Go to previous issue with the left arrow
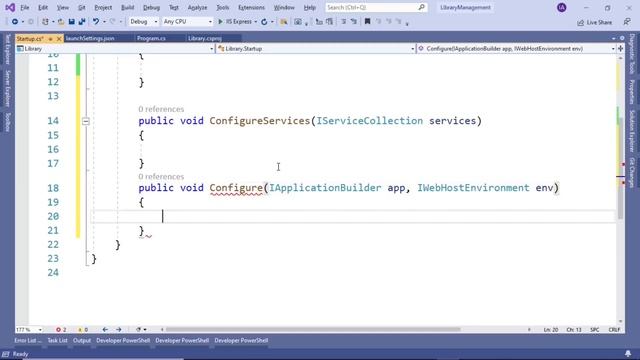This screenshot has width=640, height=360. click(x=105, y=329)
